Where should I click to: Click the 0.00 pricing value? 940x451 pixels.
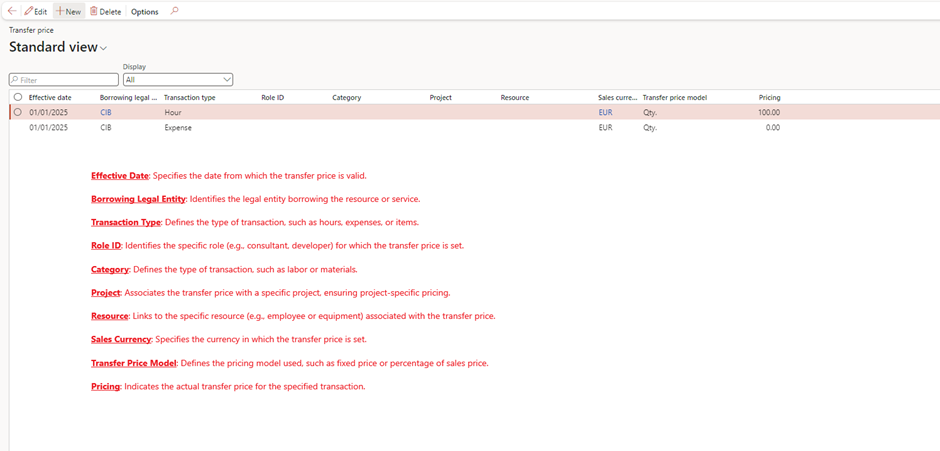[773, 128]
